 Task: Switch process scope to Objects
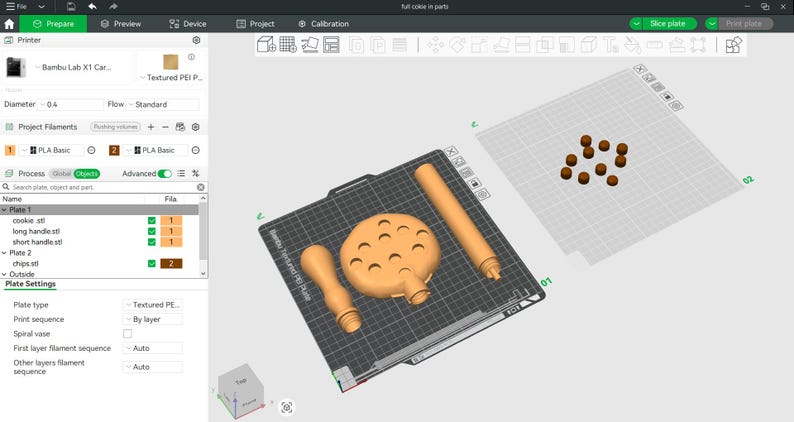tap(87, 174)
